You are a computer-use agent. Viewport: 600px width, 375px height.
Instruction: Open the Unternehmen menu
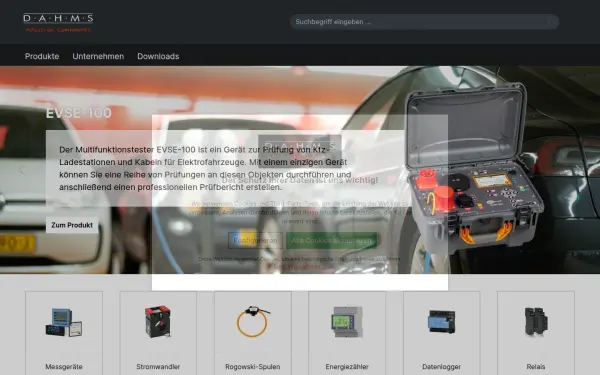[98, 56]
